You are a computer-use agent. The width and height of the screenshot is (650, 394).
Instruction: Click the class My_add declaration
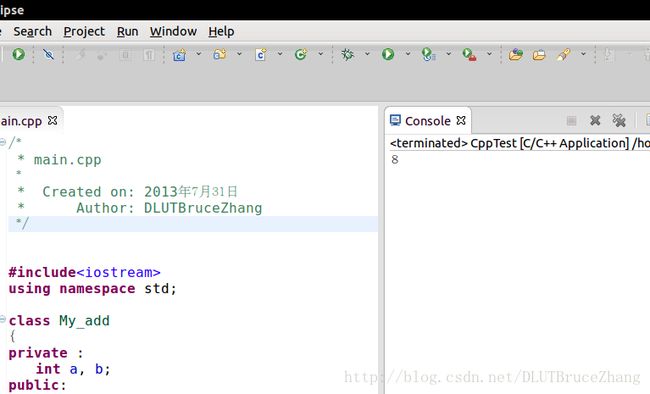point(59,321)
